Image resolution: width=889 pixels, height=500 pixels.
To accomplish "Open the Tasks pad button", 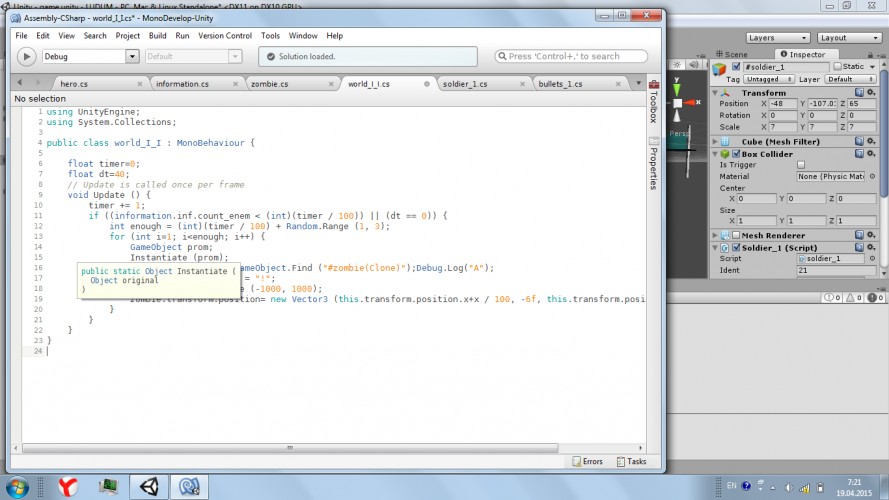I will 632,461.
